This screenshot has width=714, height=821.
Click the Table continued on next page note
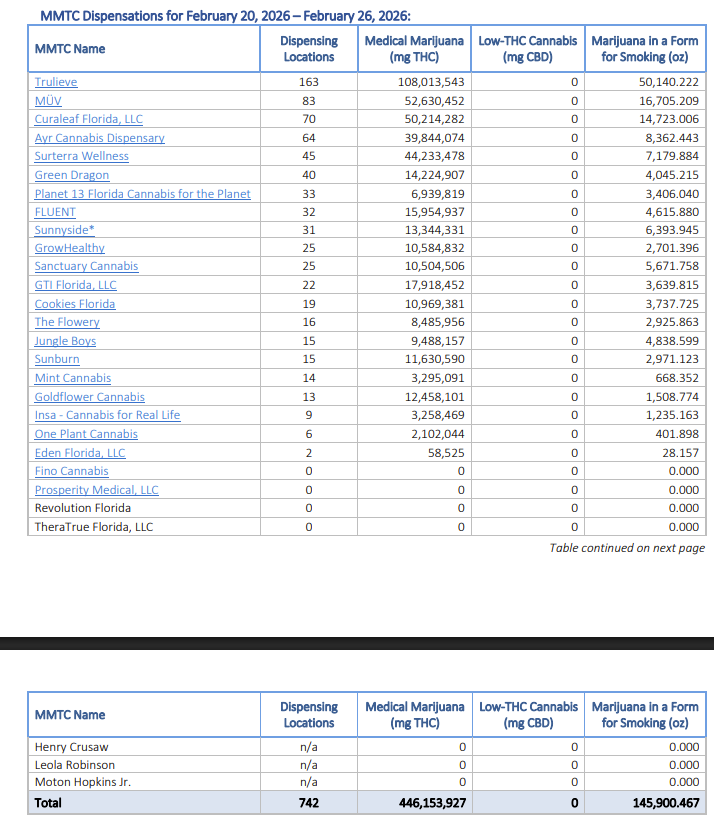coord(627,548)
